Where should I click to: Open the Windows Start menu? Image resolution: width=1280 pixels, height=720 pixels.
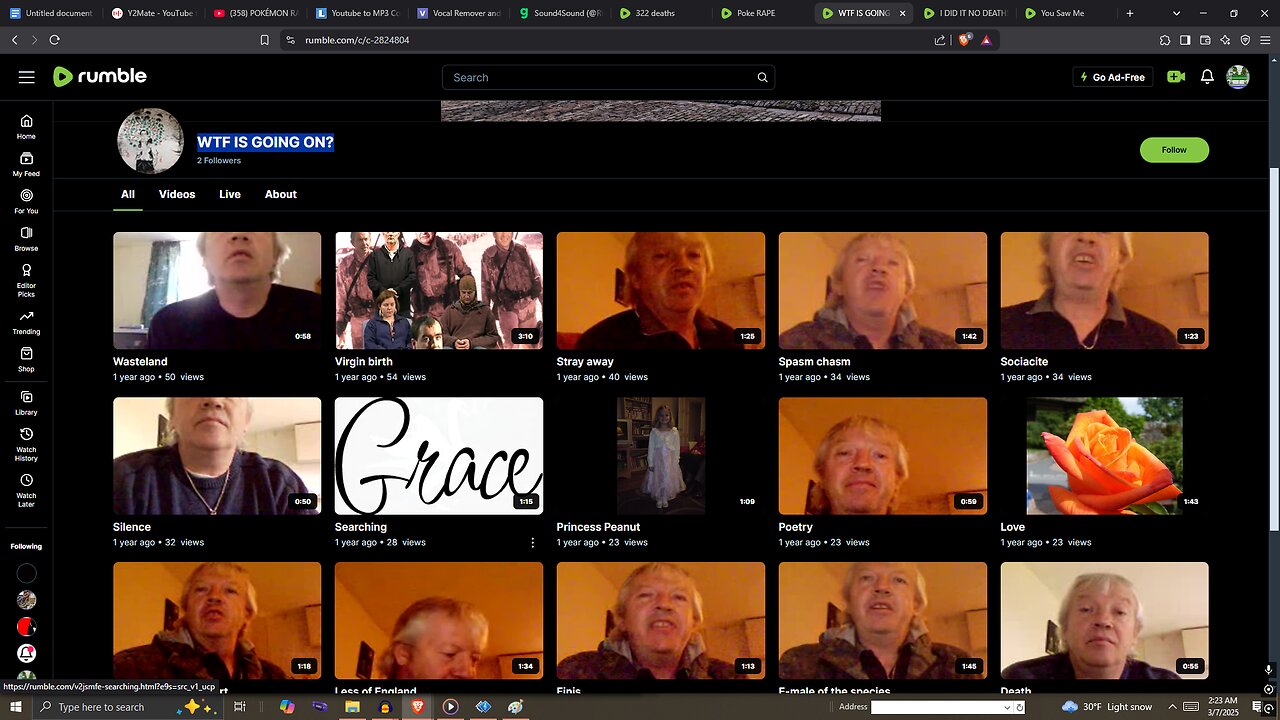(x=16, y=707)
